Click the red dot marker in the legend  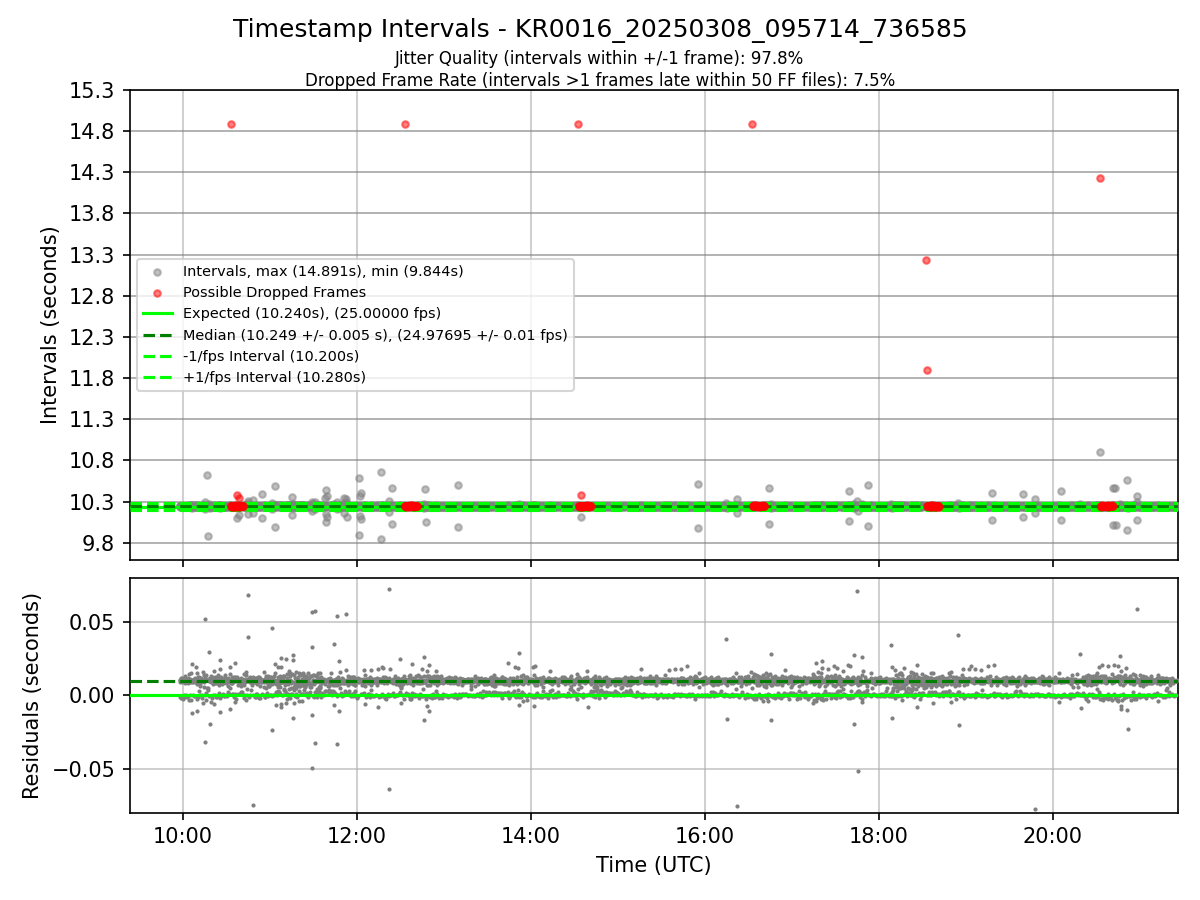pyautogui.click(x=156, y=292)
